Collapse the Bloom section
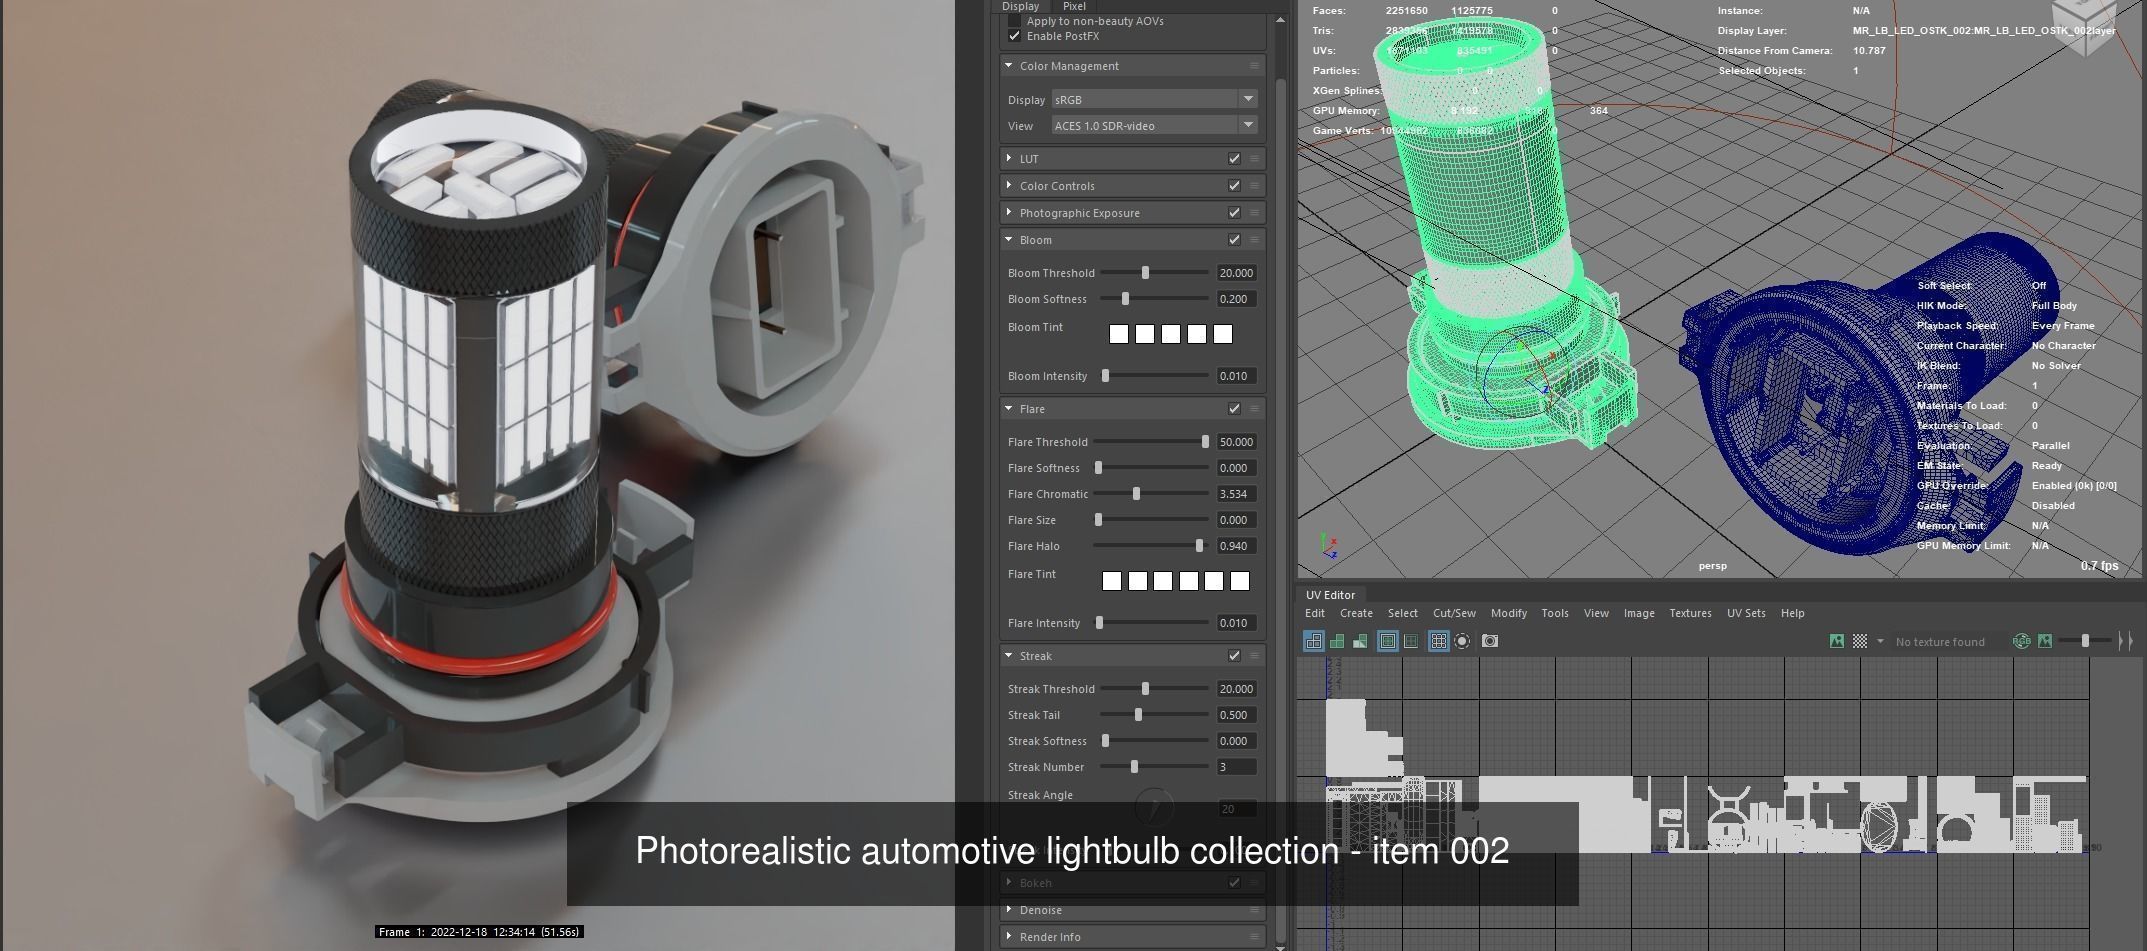The image size is (2147, 951). (1008, 240)
